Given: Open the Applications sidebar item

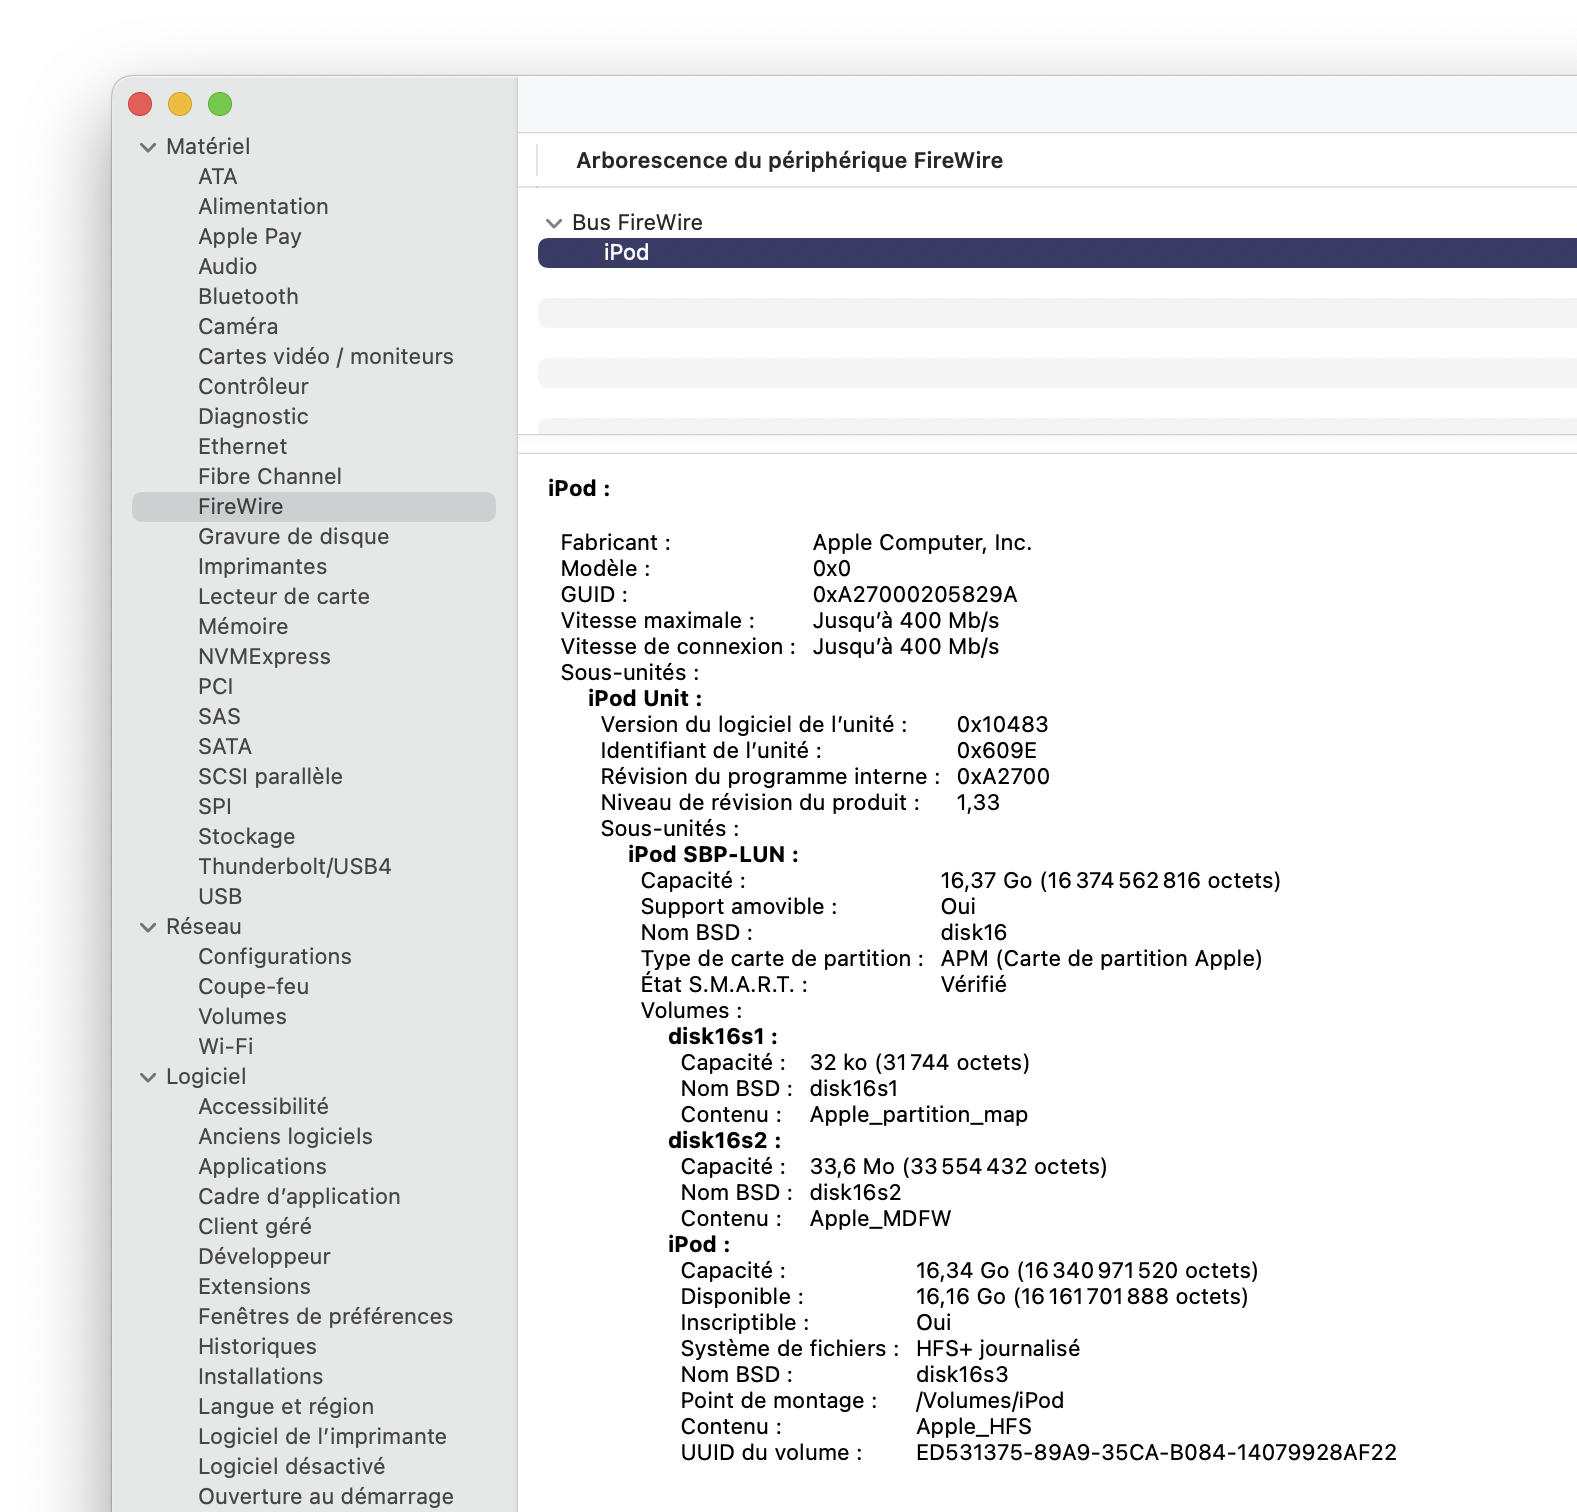Looking at the screenshot, I should coord(262,1167).
